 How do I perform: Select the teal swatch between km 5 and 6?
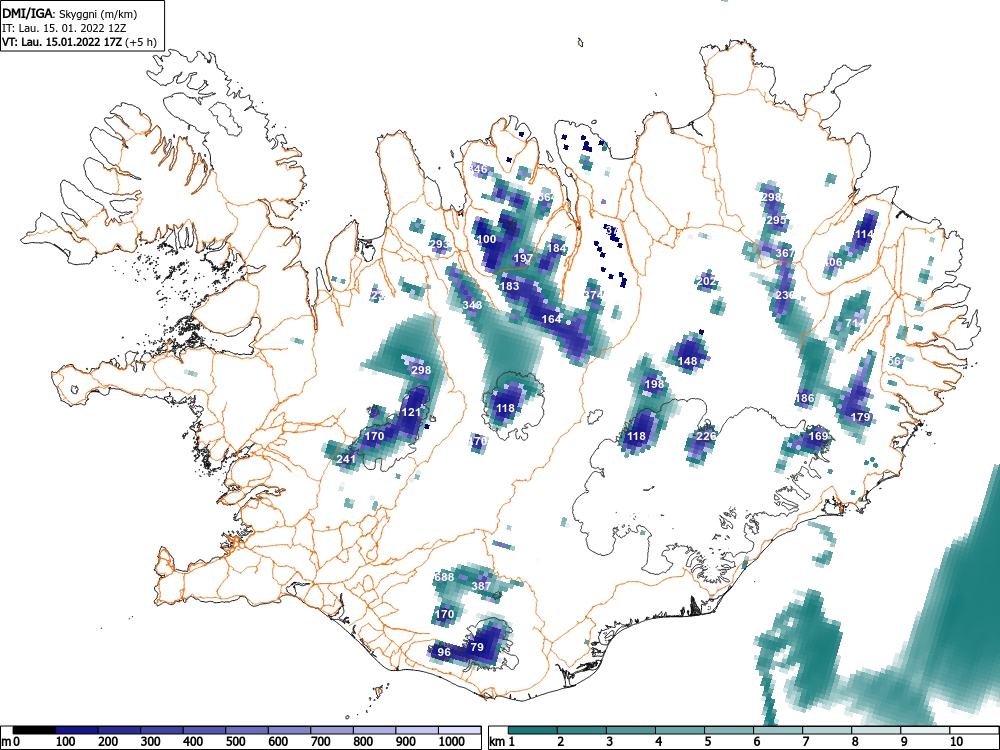(730, 730)
